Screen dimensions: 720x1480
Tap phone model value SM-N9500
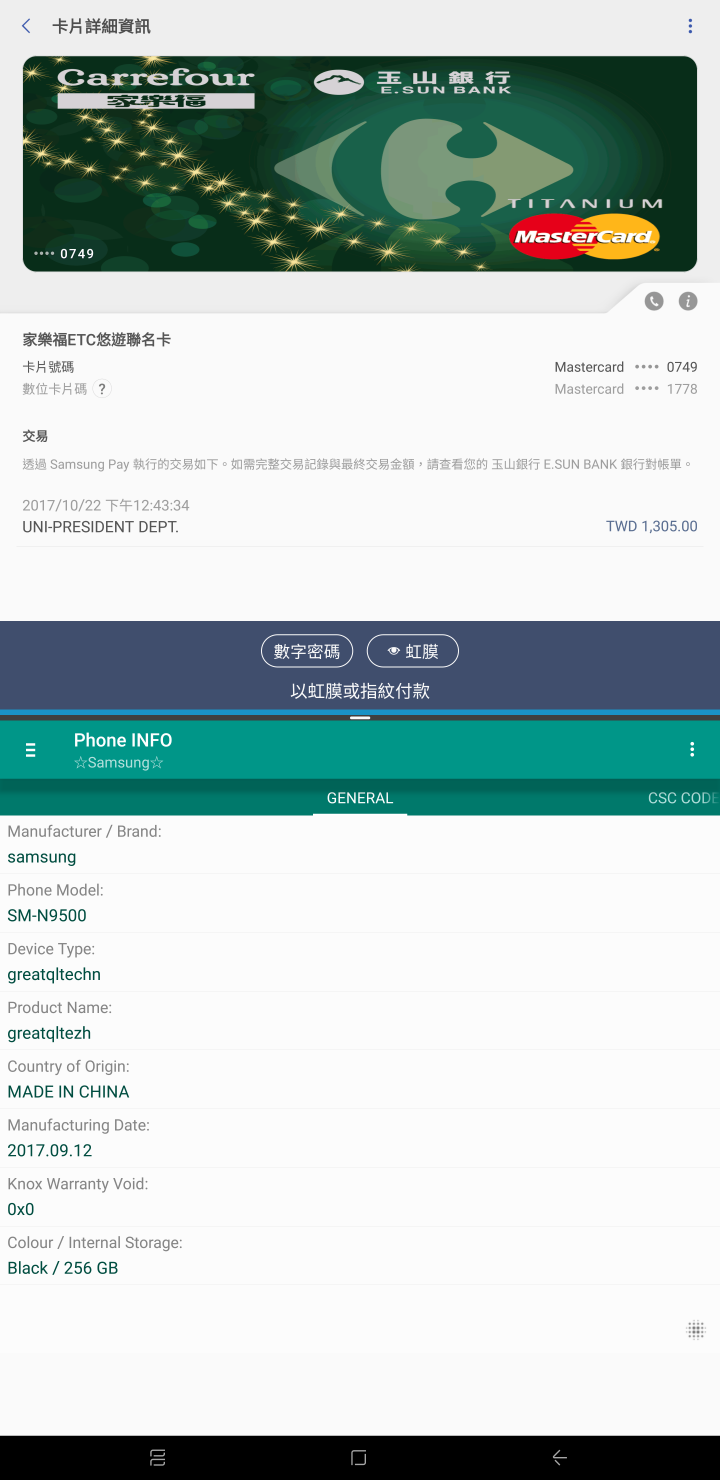(47, 915)
